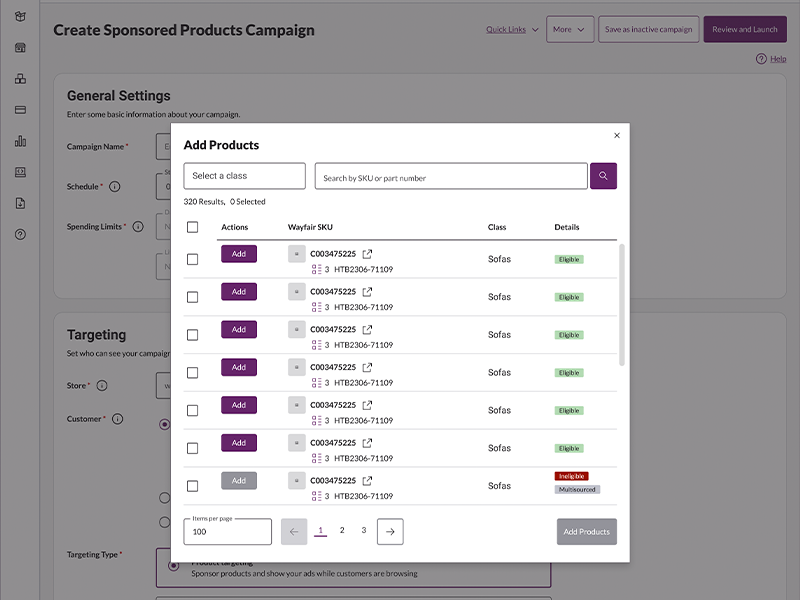This screenshot has height=600, width=800.
Task: Click the 320 Results text
Action: pyautogui.click(x=204, y=202)
